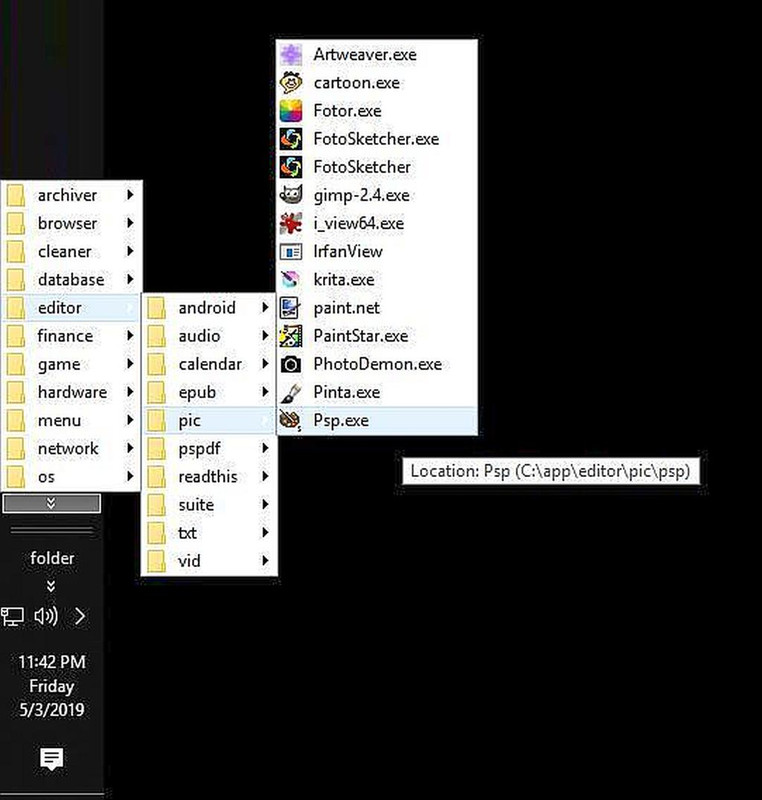Launch Fotor.exe from the list
The image size is (762, 800).
pos(377,111)
